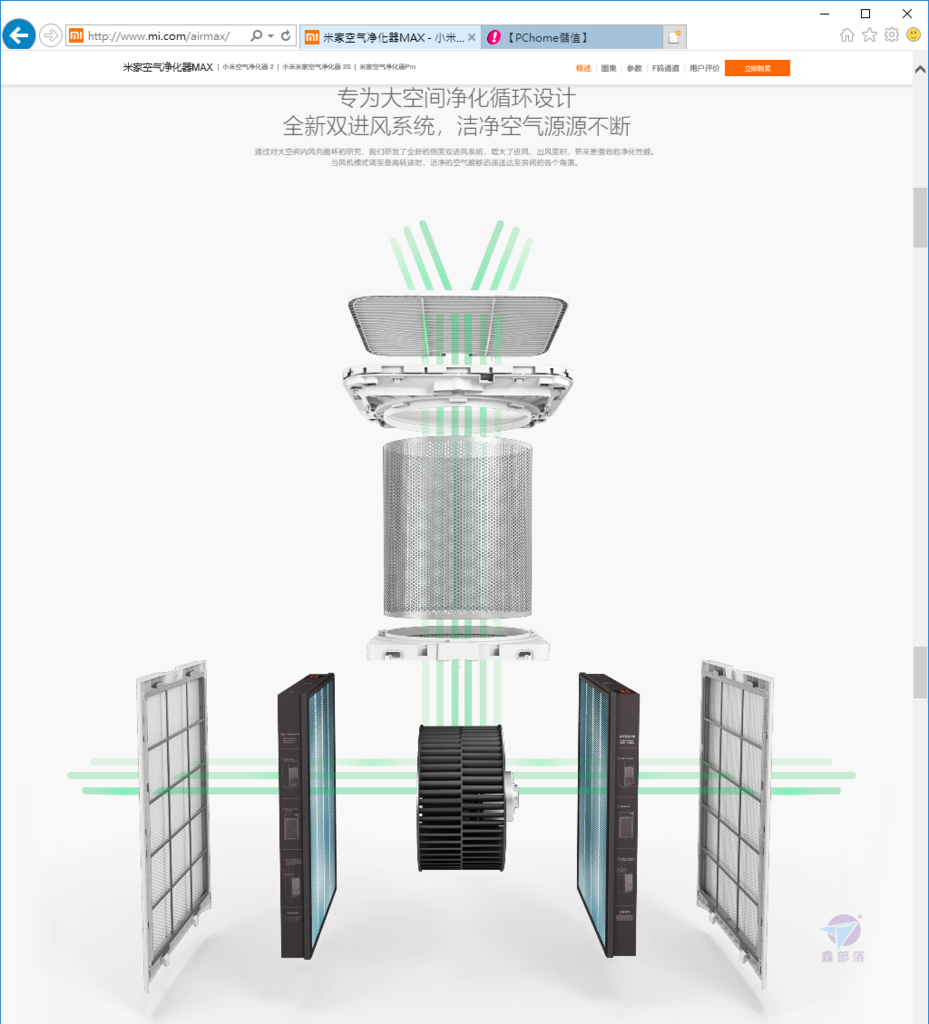The height and width of the screenshot is (1024, 929).
Task: Minimize the browser window
Action: click(825, 14)
